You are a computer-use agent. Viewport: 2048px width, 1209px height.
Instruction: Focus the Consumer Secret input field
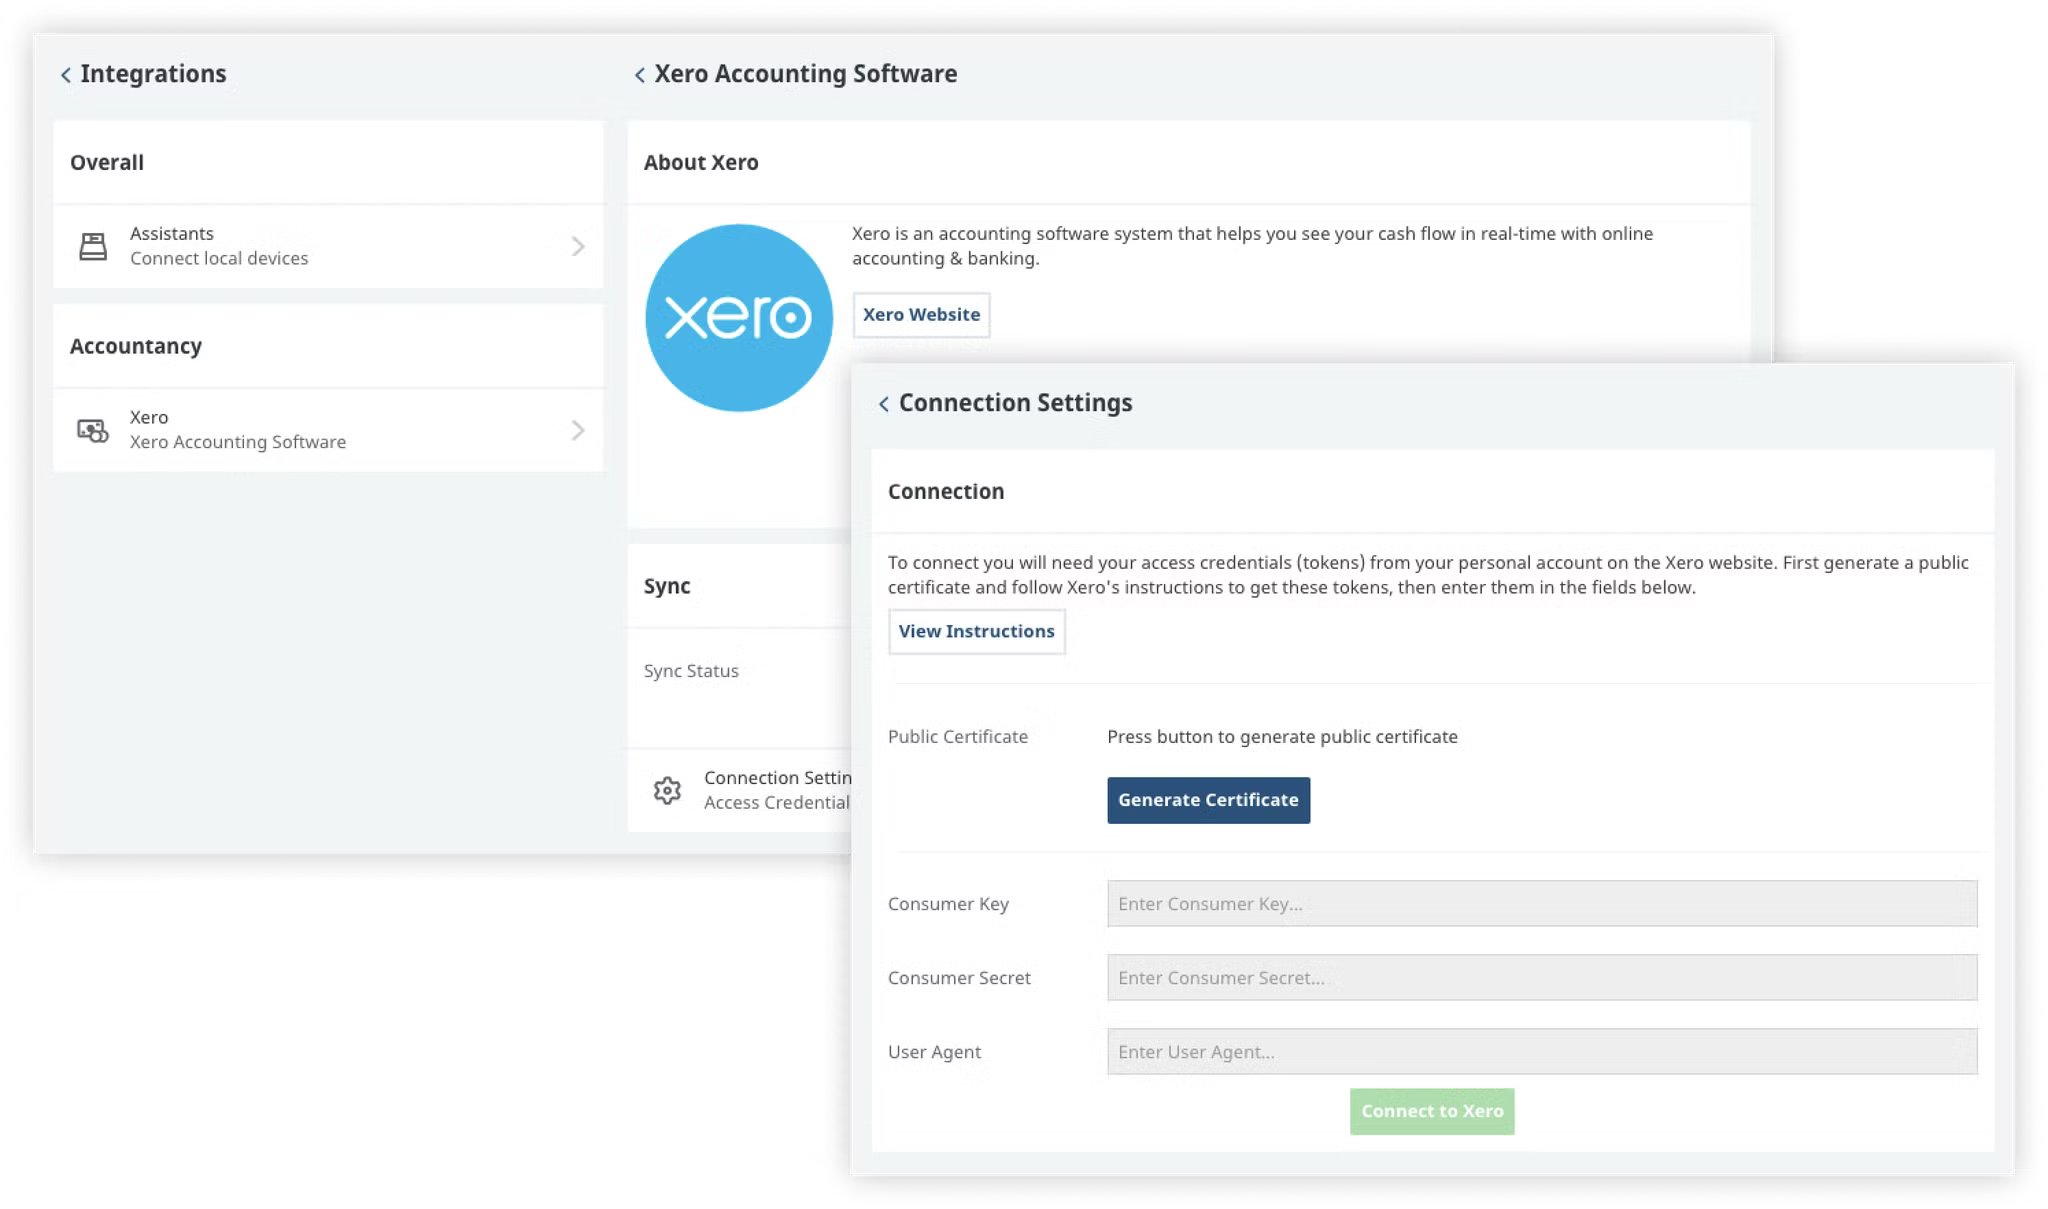click(x=1541, y=978)
